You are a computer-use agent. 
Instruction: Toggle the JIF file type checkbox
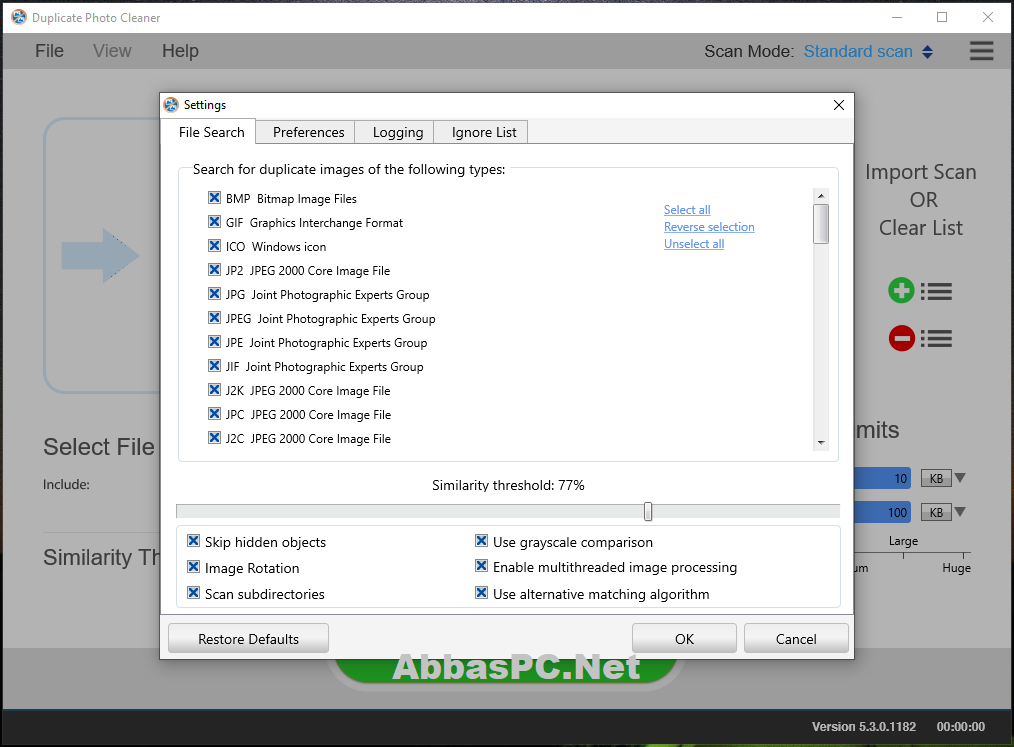pos(215,366)
